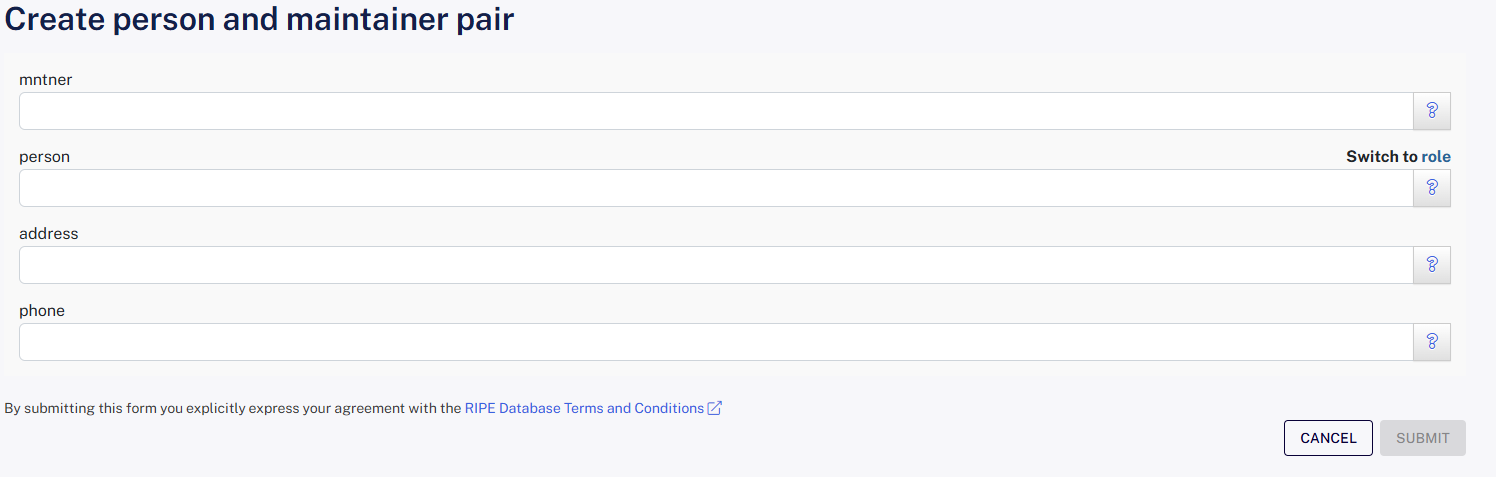This screenshot has height=477, width=1496.
Task: Focus the phone input field
Action: coord(715,342)
